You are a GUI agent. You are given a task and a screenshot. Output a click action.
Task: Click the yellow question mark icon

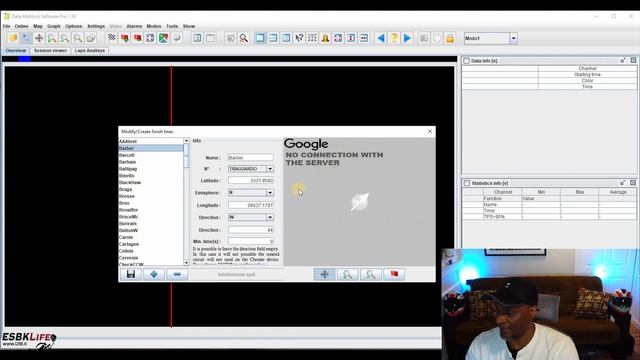[x=394, y=38]
